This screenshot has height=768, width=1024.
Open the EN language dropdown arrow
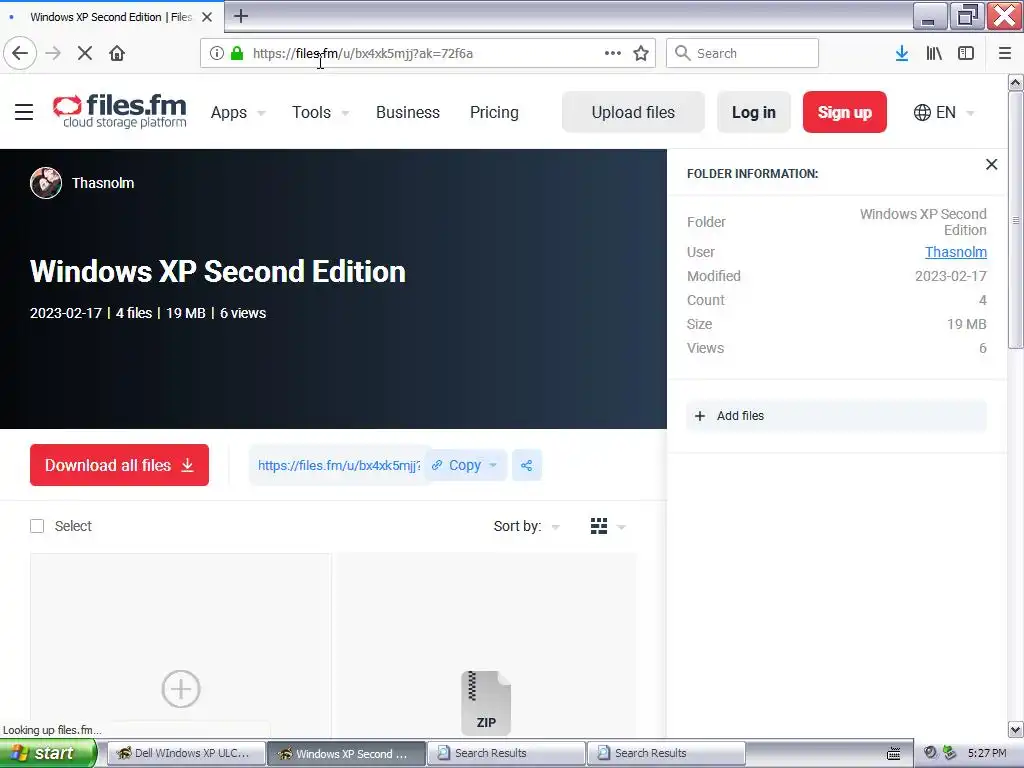(970, 113)
